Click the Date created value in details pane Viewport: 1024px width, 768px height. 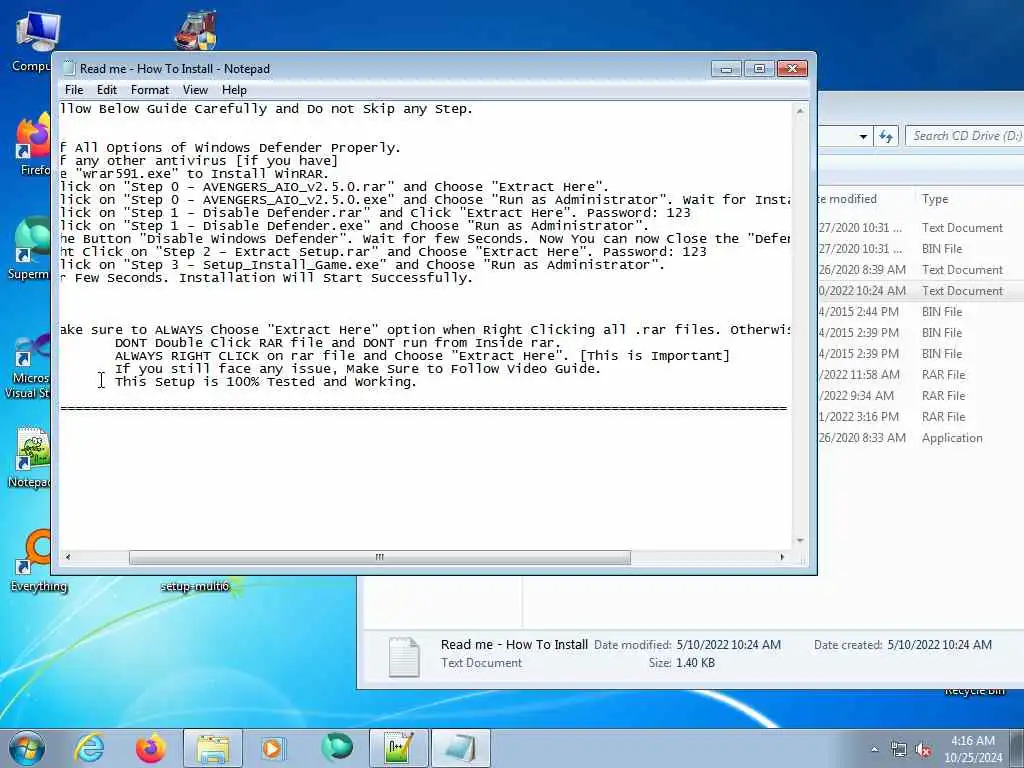[939, 645]
